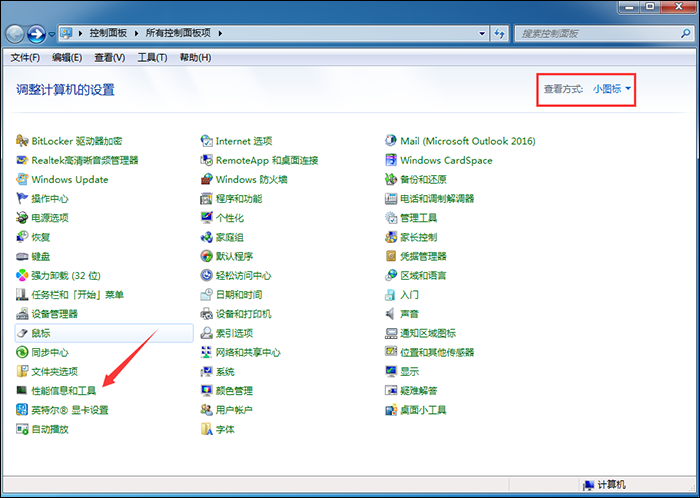700x498 pixels.
Task: Click the 网络和共享中心 icon
Action: (207, 353)
